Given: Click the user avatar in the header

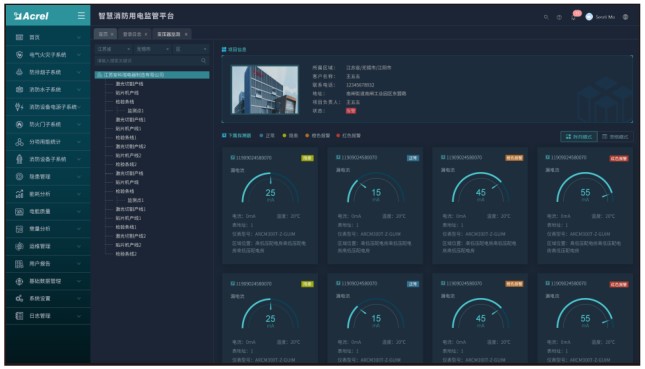Looking at the screenshot, I should 589,17.
